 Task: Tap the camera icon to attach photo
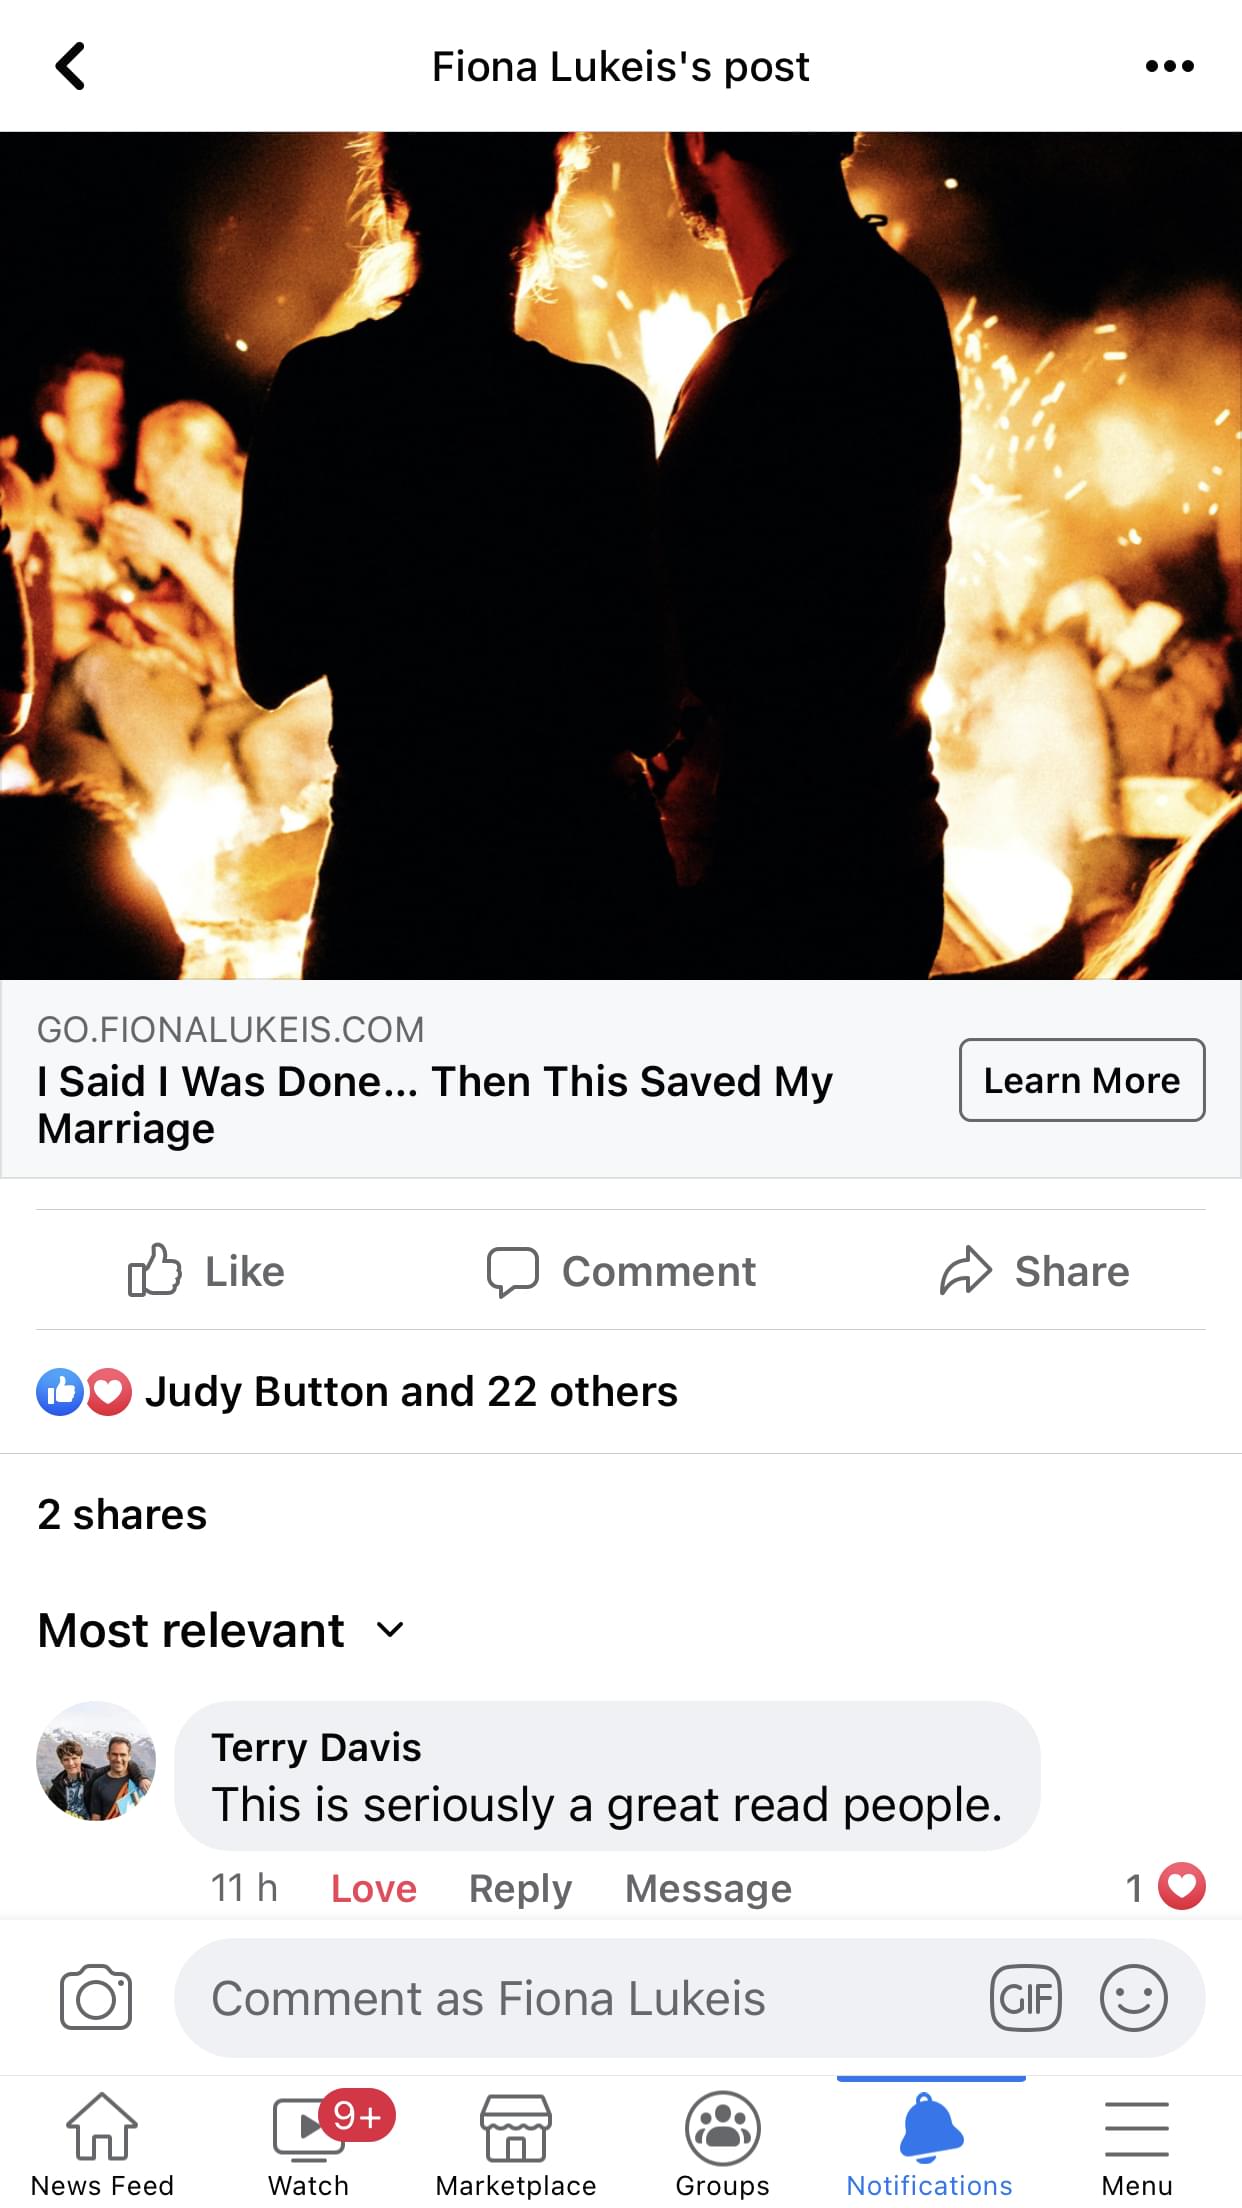point(96,1998)
